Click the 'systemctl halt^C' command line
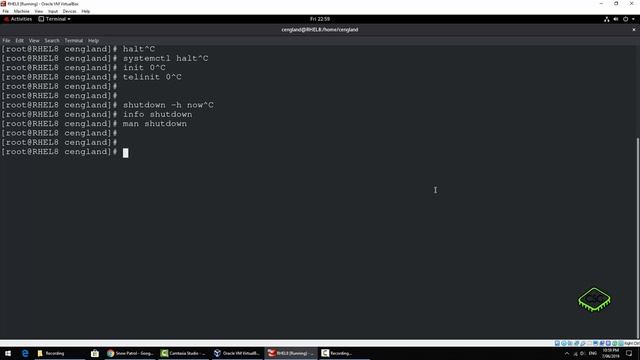The image size is (640, 360). [165, 58]
